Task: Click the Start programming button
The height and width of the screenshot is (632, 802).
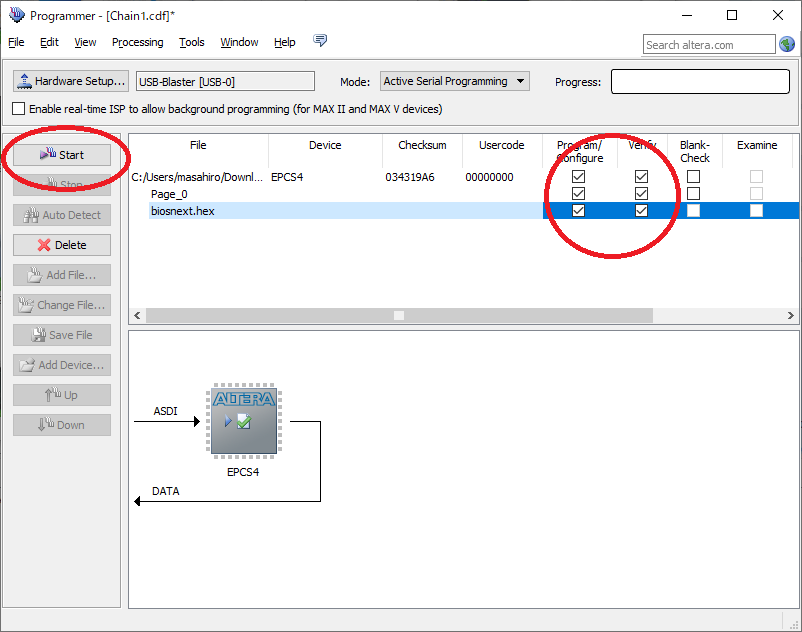Action: pos(62,155)
